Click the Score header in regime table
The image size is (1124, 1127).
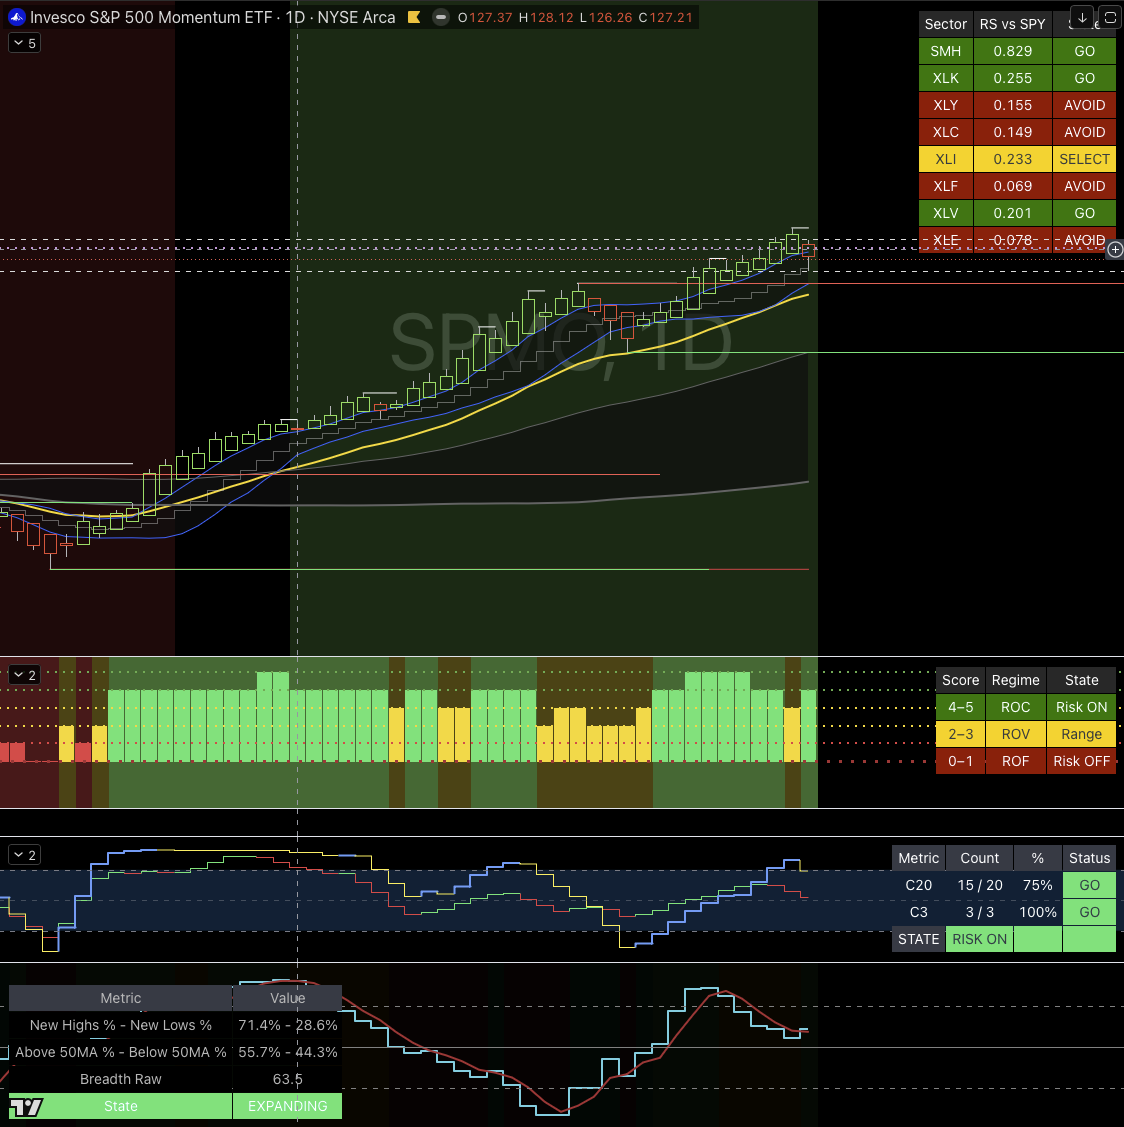(x=960, y=680)
